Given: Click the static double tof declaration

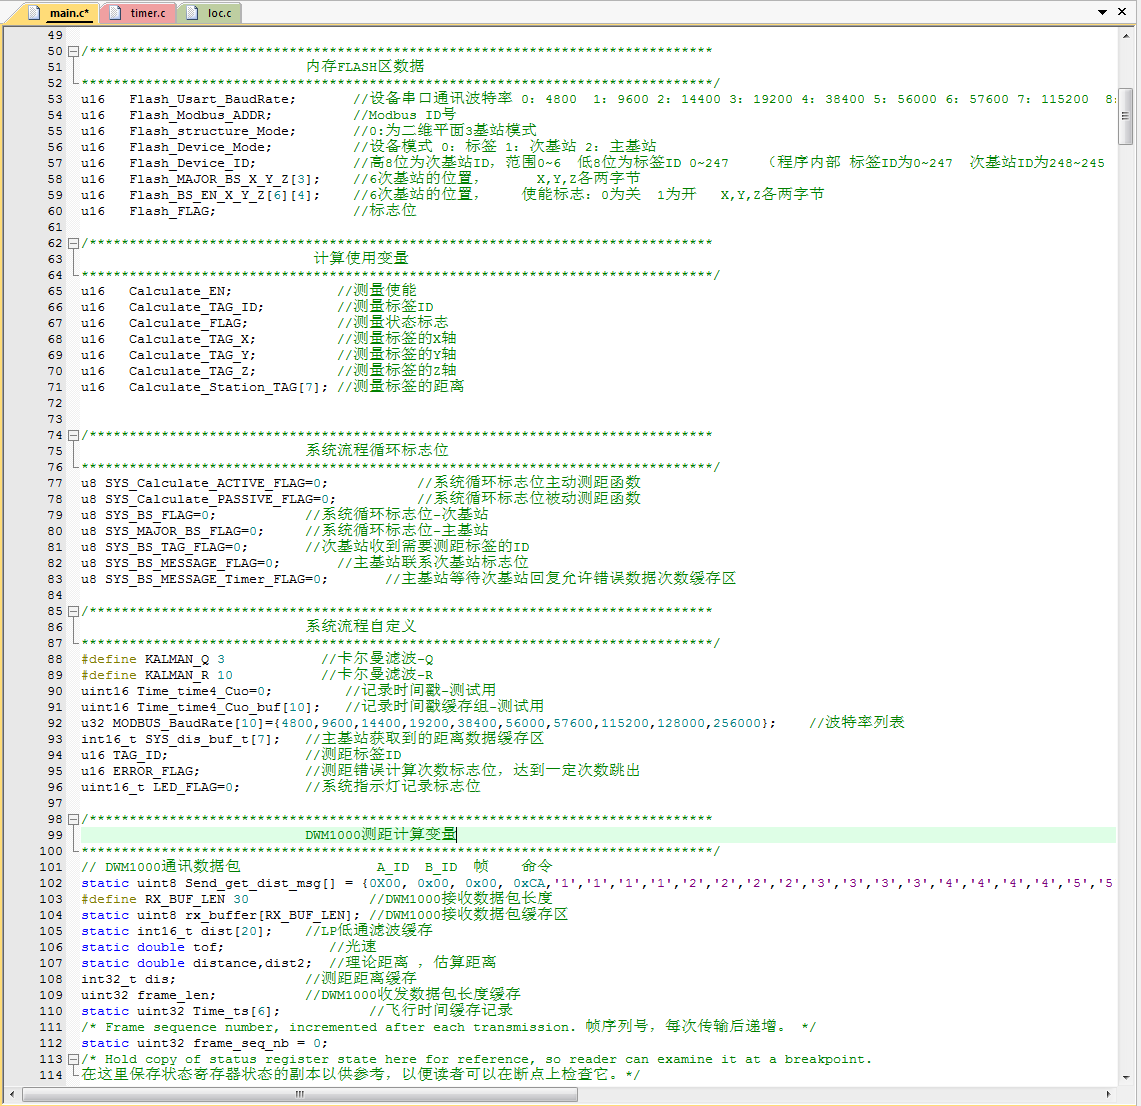Looking at the screenshot, I should click(152, 947).
